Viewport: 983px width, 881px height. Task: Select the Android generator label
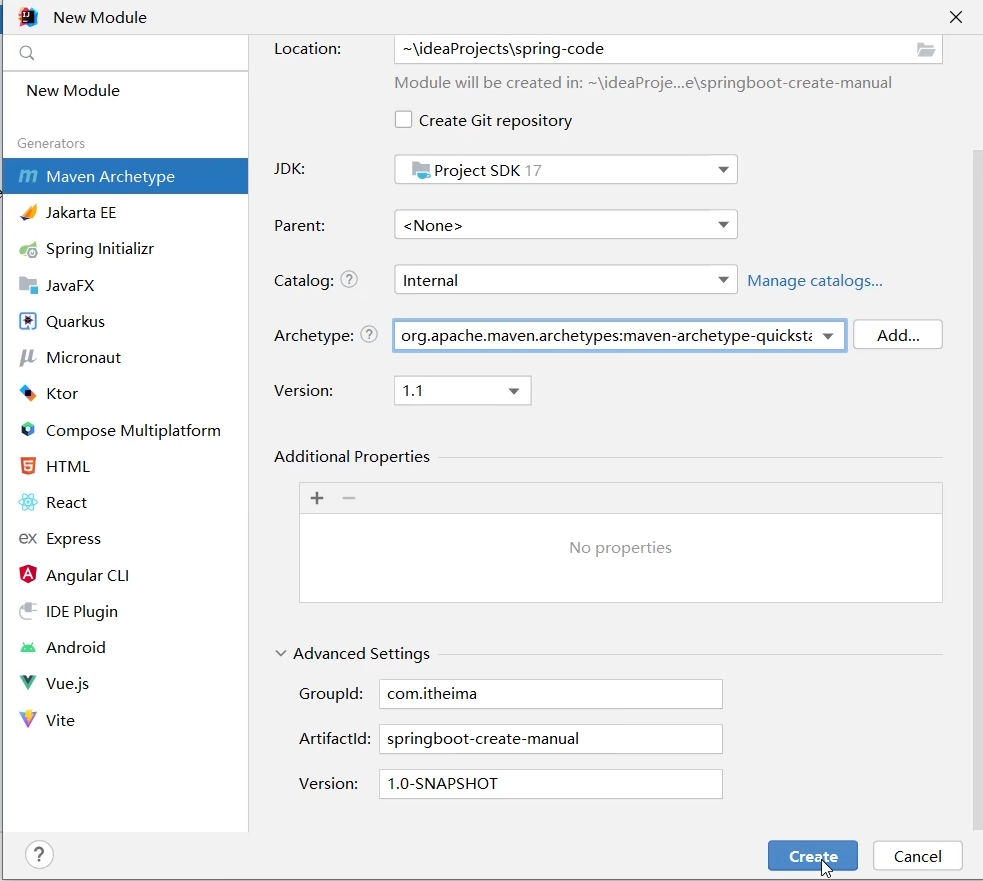click(75, 647)
